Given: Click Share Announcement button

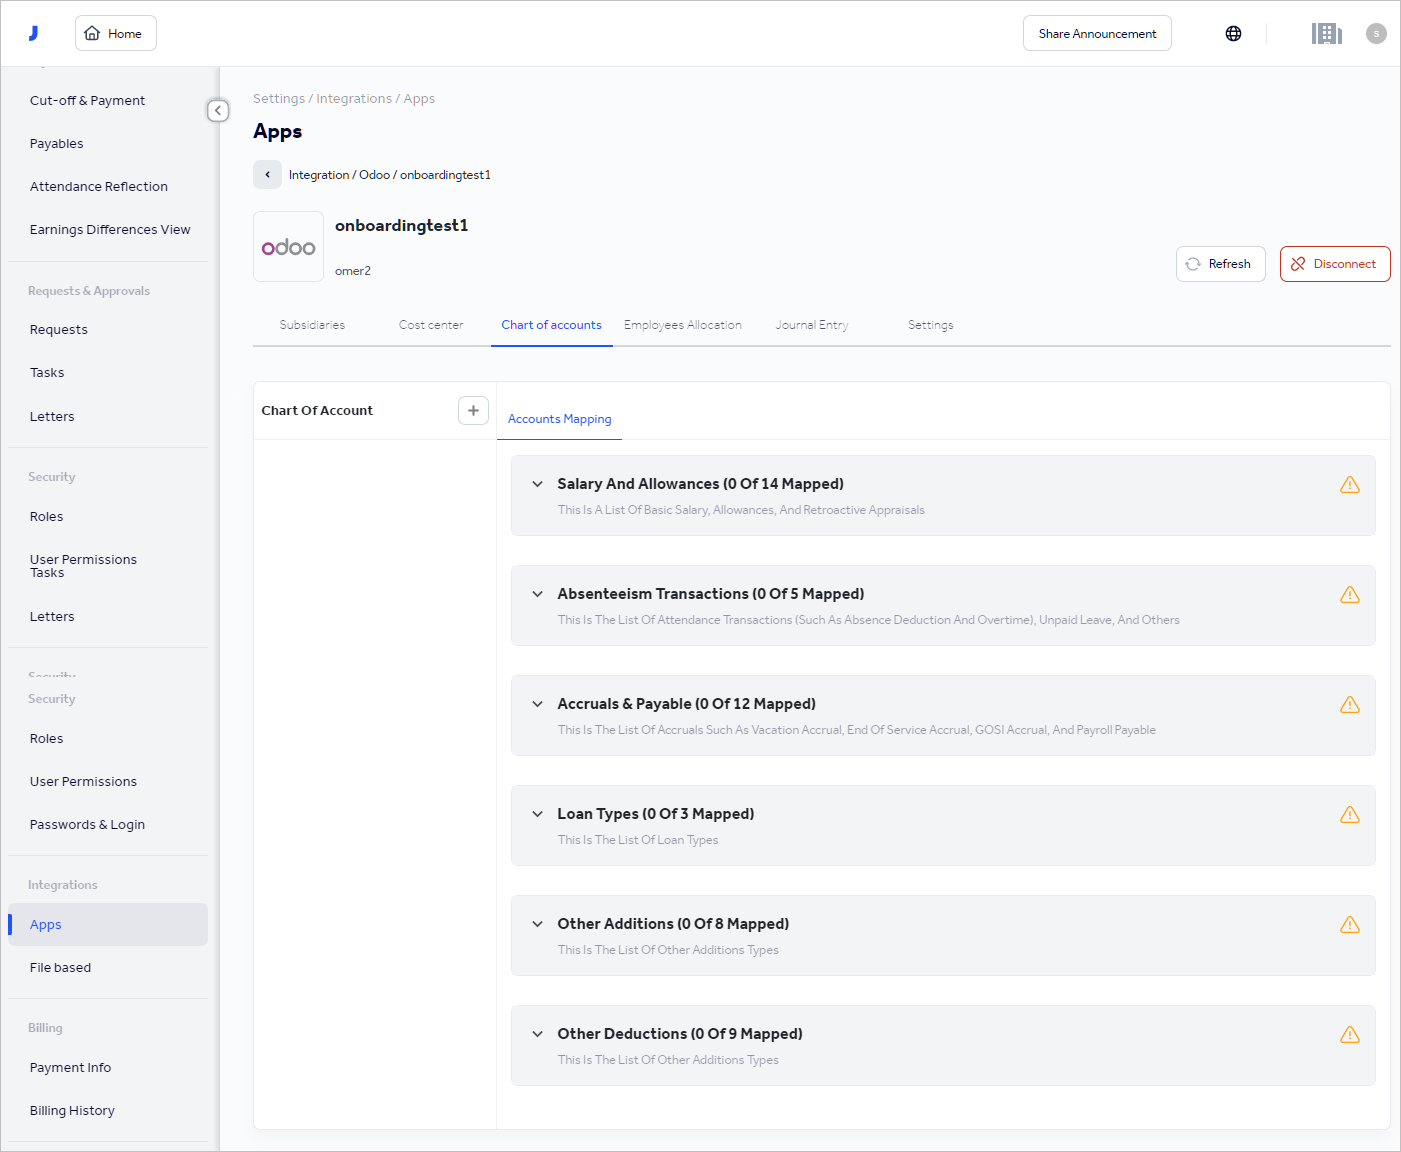Looking at the screenshot, I should [x=1097, y=34].
